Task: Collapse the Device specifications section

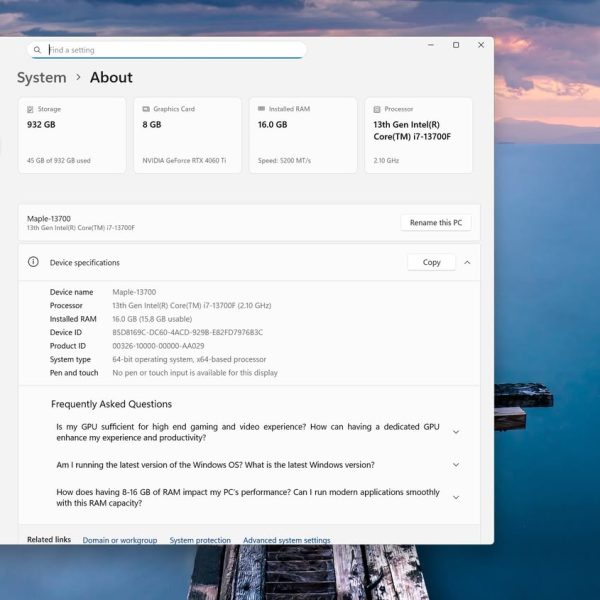Action: (x=467, y=262)
